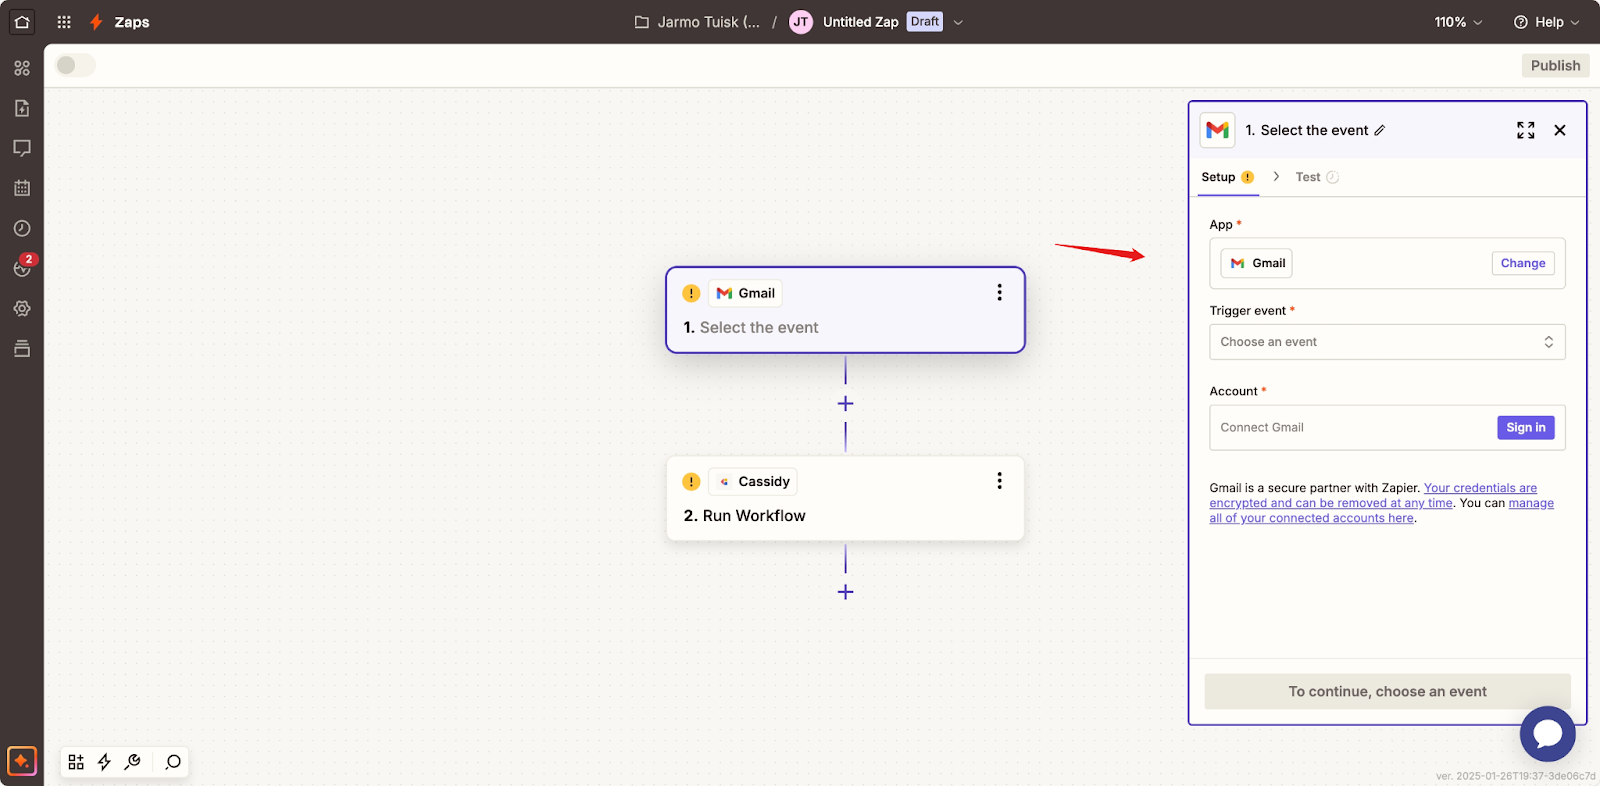This screenshot has height=786, width=1600.
Task: Open the Help dropdown menu
Action: [1546, 22]
